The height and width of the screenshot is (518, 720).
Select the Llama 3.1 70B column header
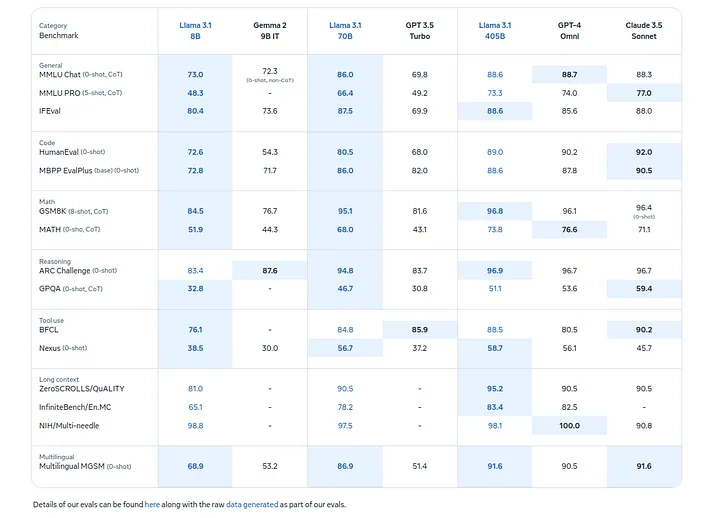345,30
